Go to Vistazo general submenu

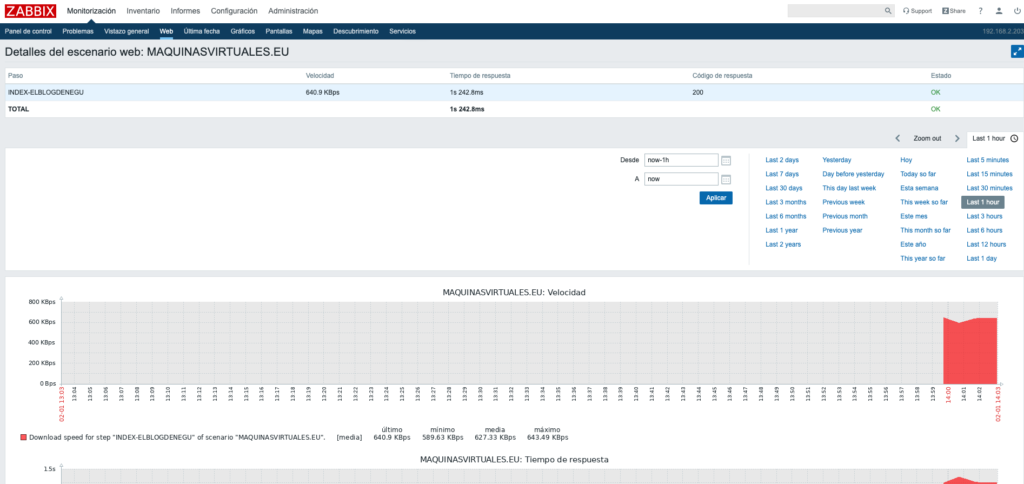coord(127,31)
